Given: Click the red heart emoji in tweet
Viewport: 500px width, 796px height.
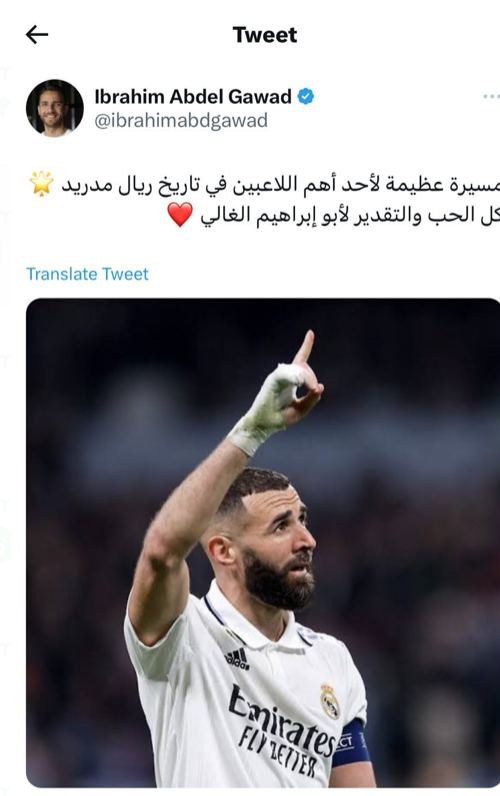Looking at the screenshot, I should point(180,215).
